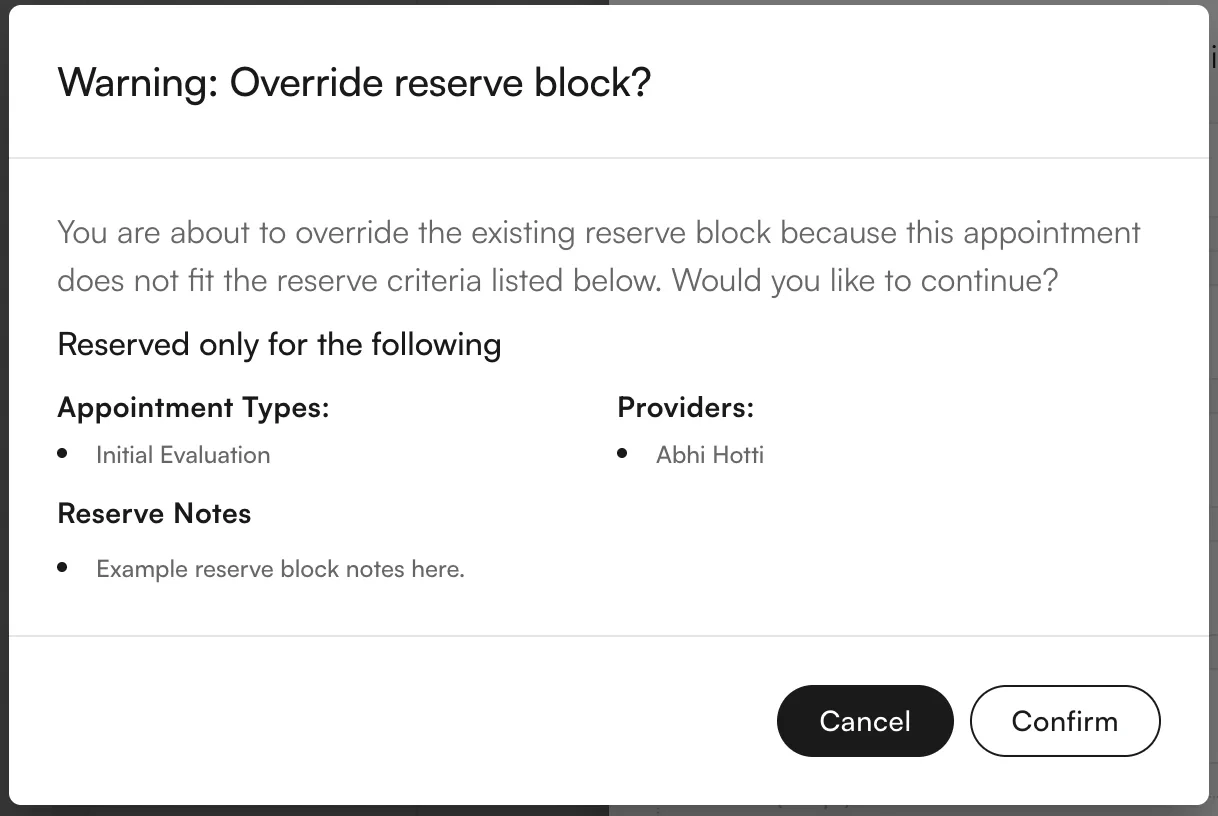Click the Confirm button to override
Image resolution: width=1218 pixels, height=816 pixels.
click(1064, 721)
